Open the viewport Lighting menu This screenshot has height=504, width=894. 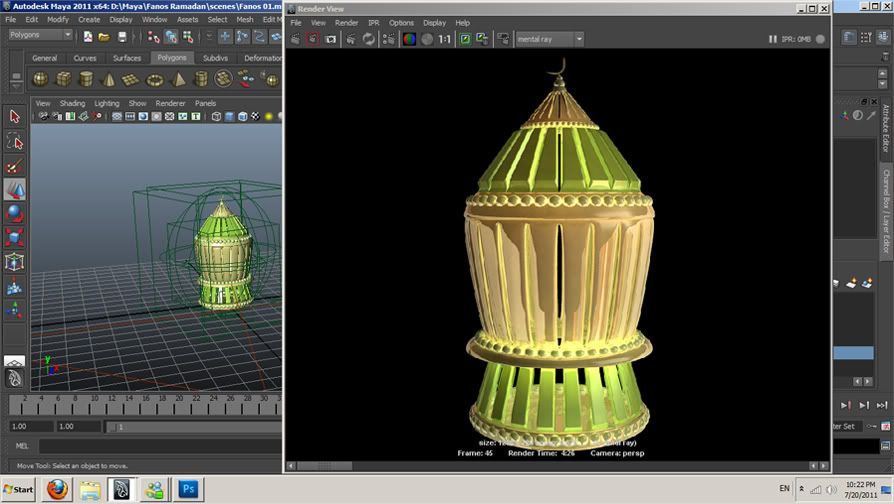(x=107, y=103)
